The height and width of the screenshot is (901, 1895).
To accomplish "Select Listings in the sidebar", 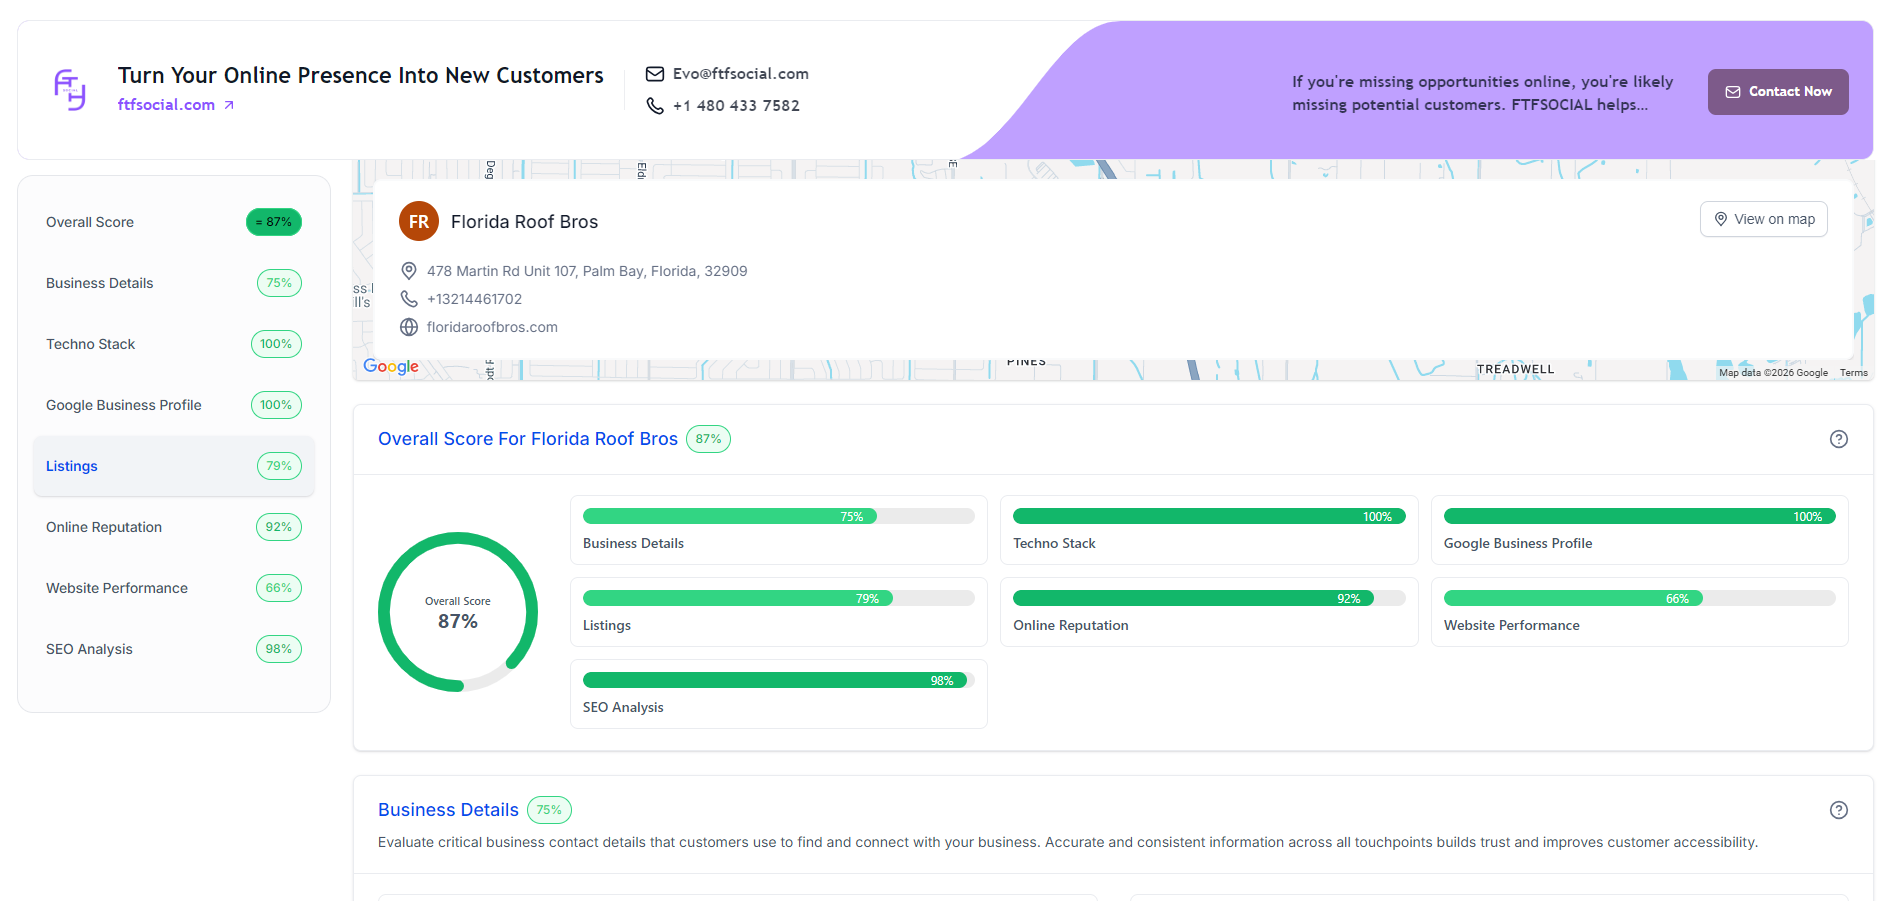I will click(x=71, y=466).
